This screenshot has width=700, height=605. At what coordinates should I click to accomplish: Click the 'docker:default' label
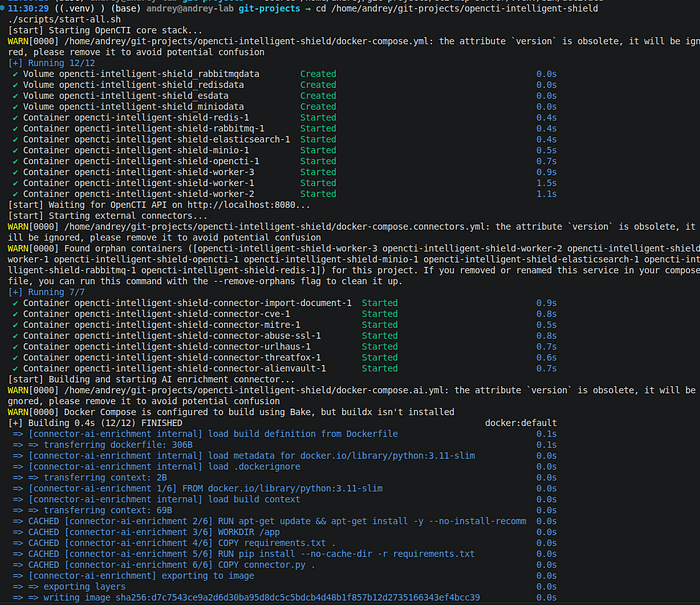[521, 423]
